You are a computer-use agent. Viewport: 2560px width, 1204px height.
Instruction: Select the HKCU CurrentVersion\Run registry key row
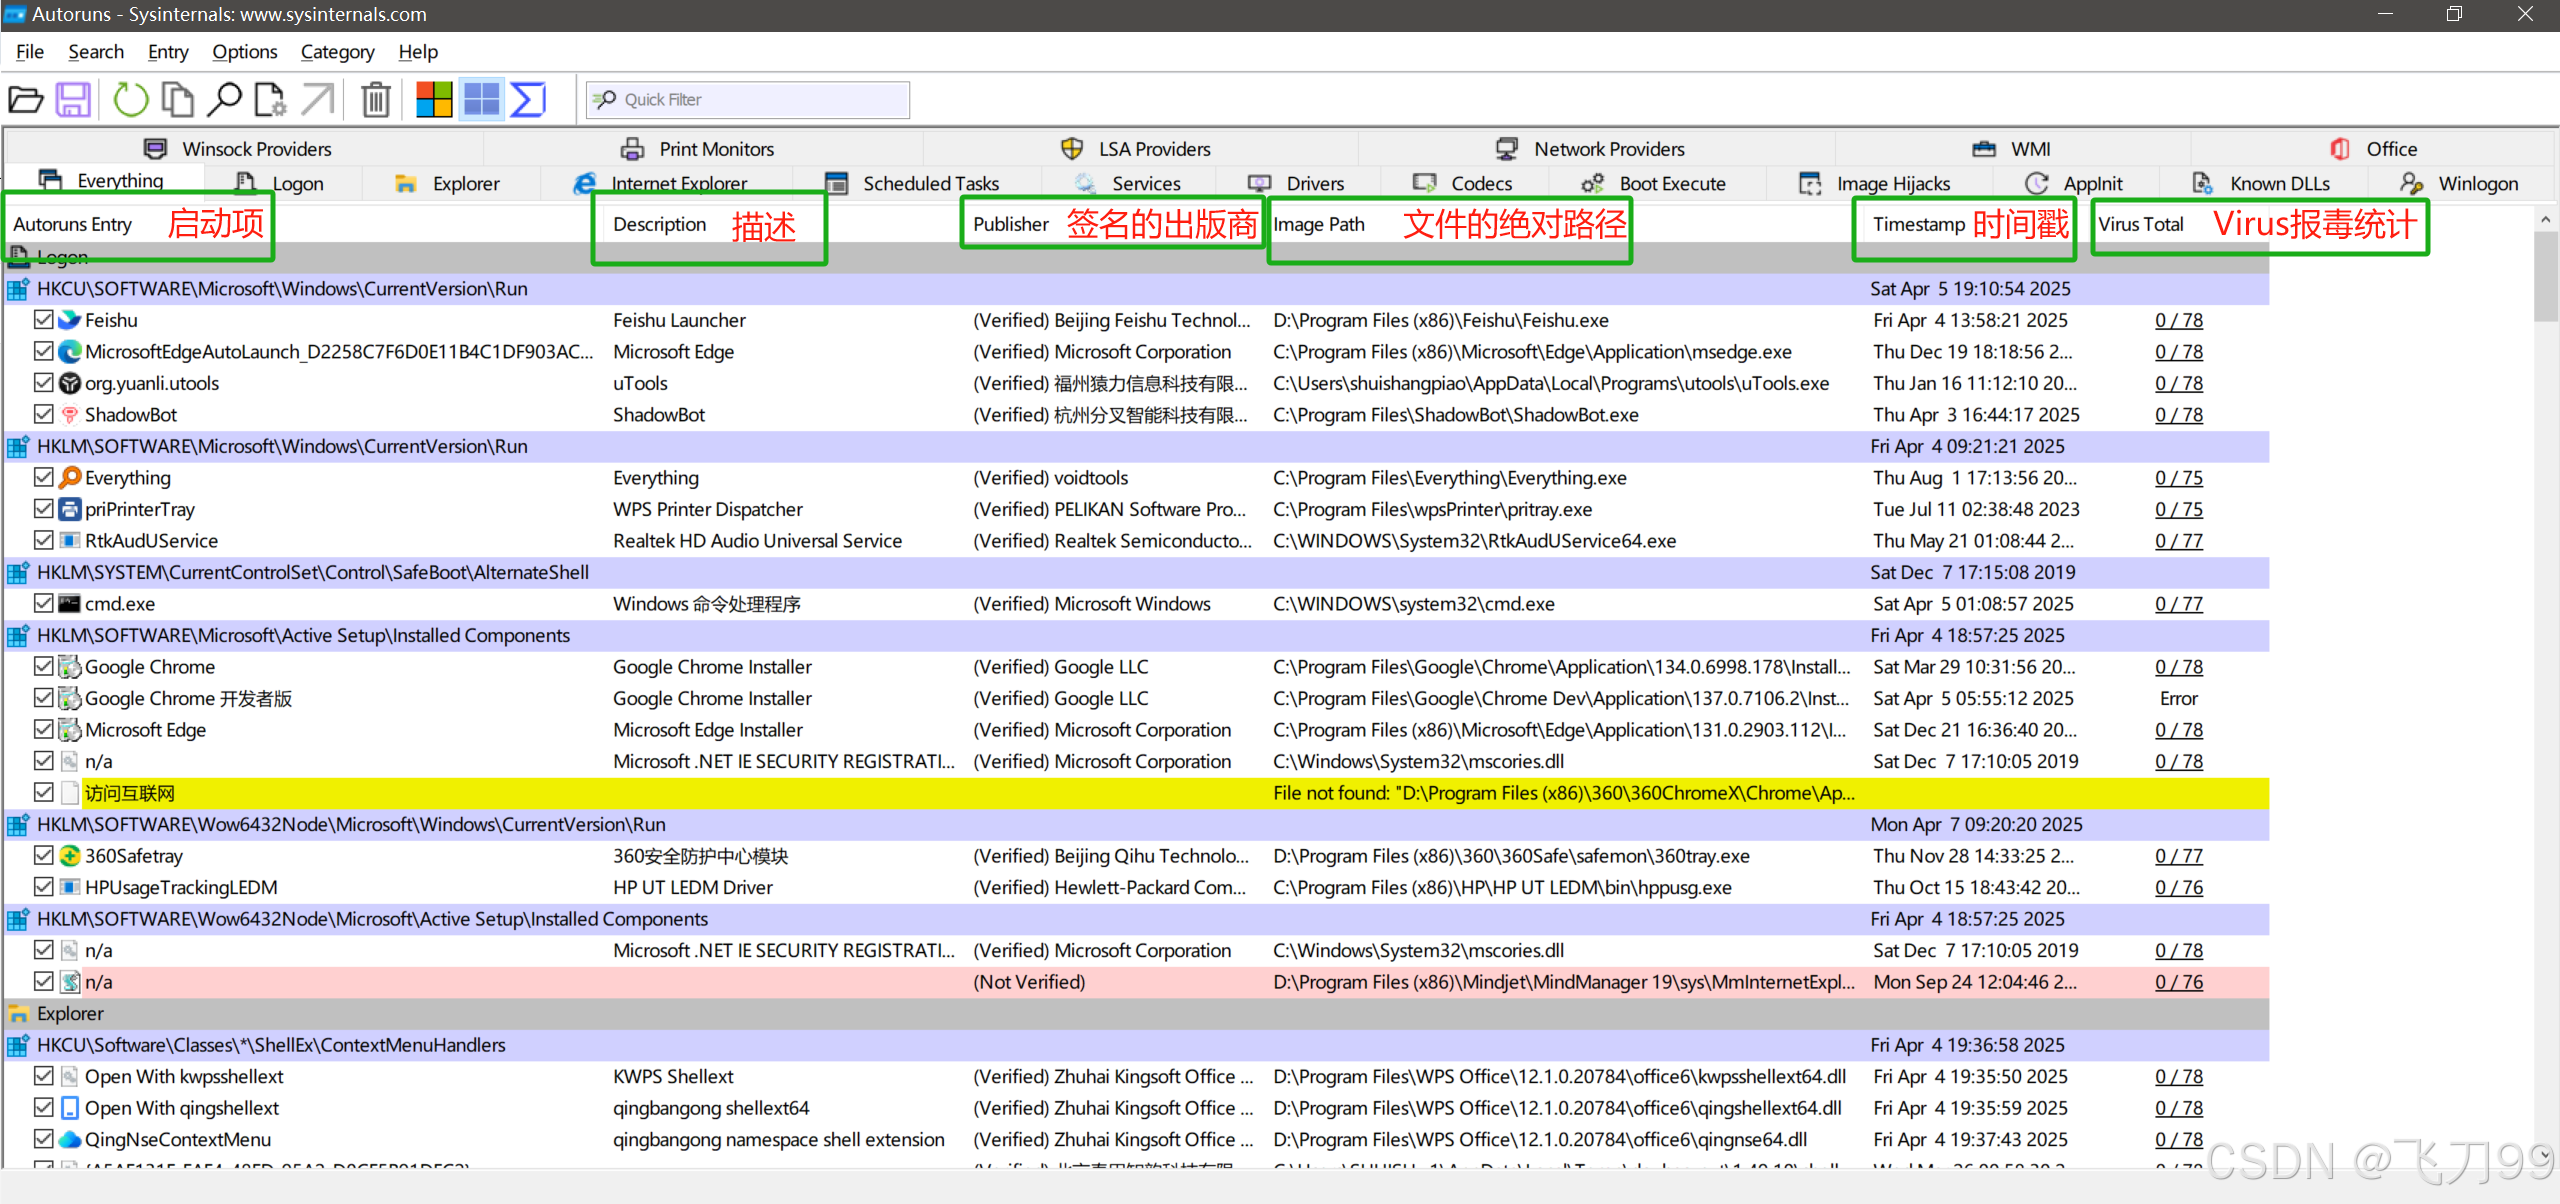pos(282,289)
